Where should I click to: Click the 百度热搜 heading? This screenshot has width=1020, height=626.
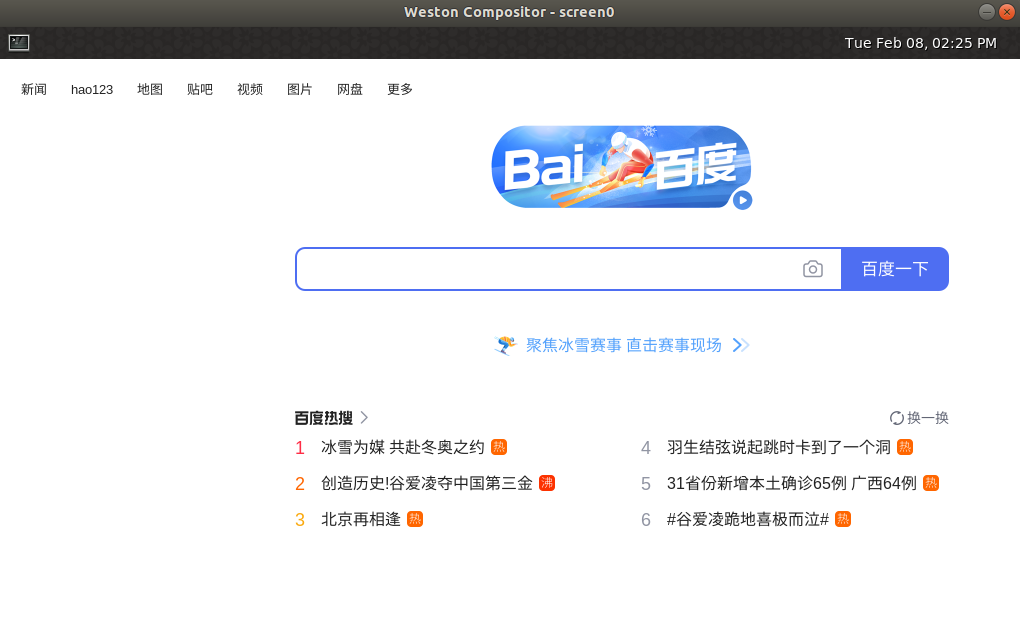pos(323,418)
